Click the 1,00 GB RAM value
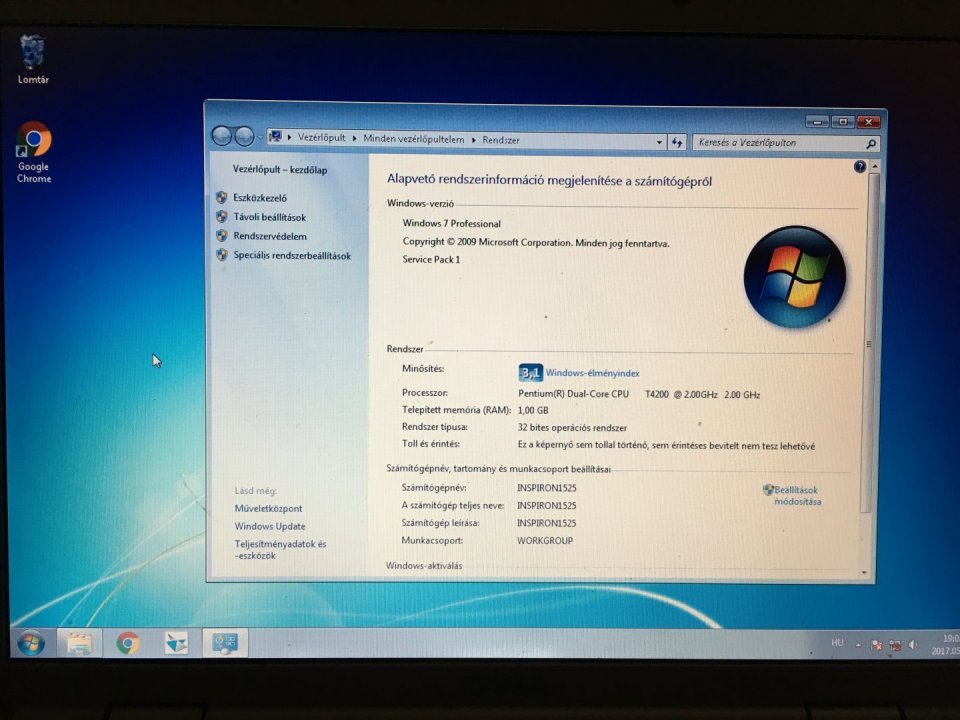Viewport: 960px width, 720px height. point(533,410)
